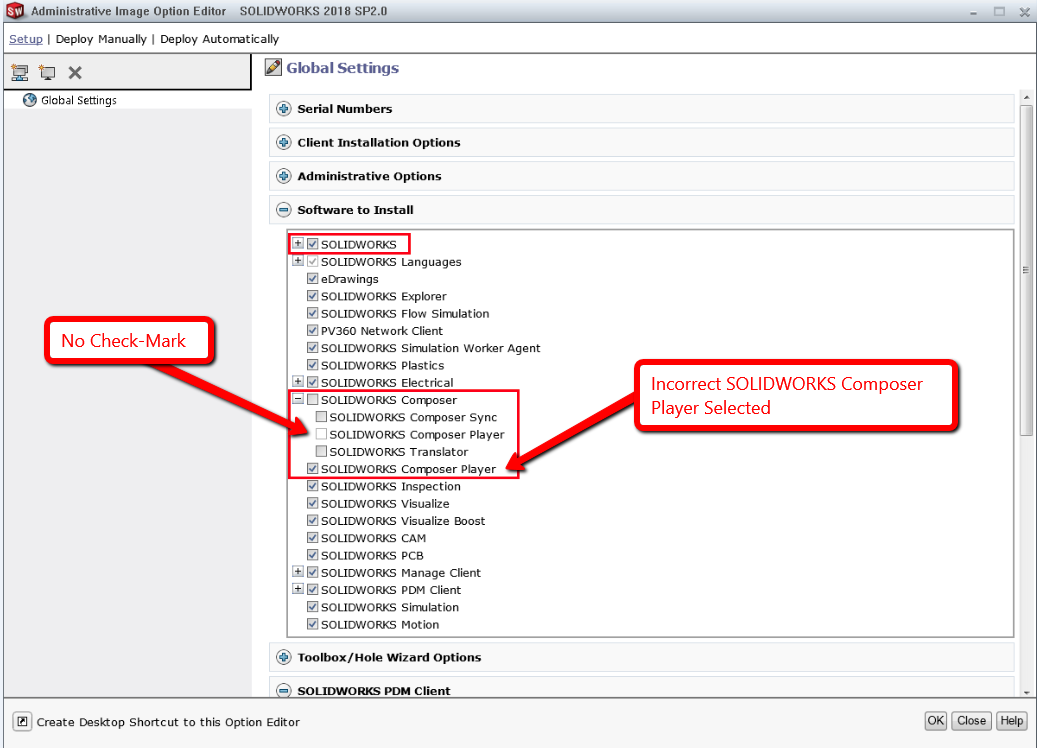Uncheck SOLIDWORKS Plastics

(313, 364)
